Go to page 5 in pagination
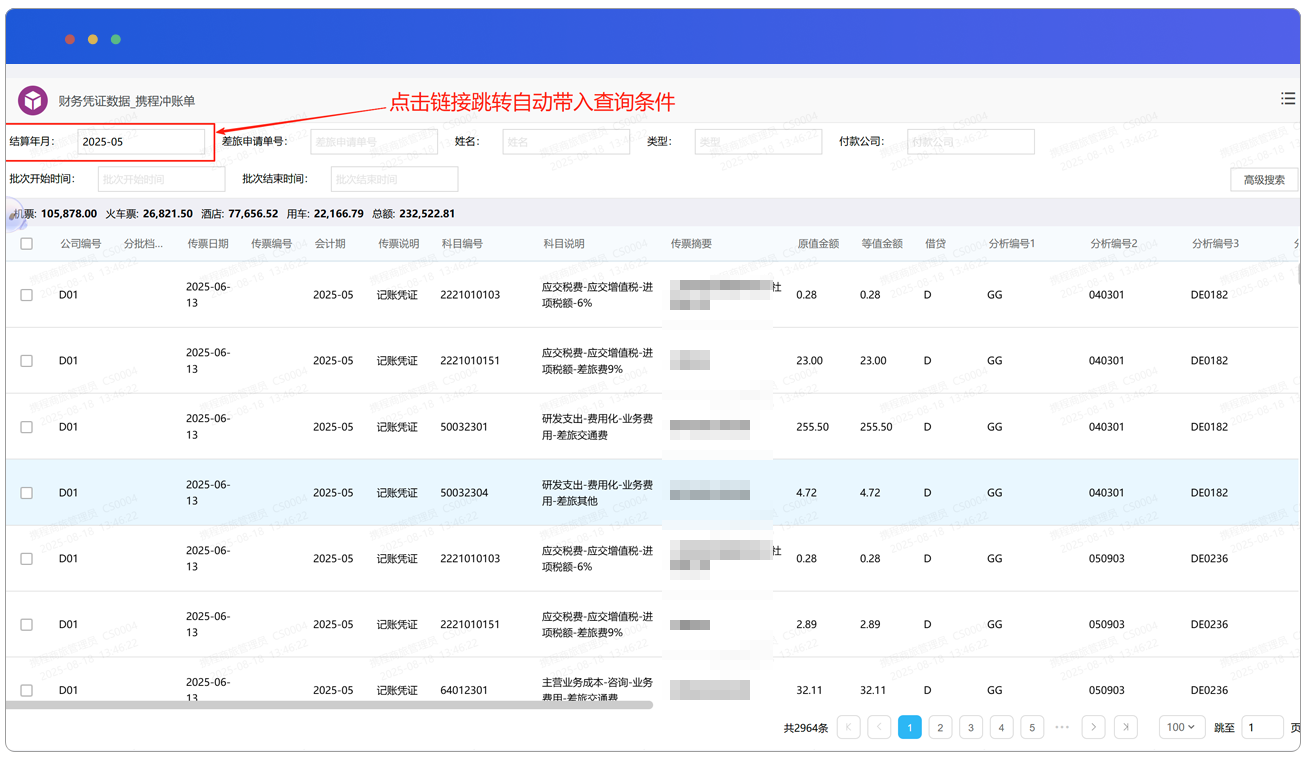 [1032, 727]
